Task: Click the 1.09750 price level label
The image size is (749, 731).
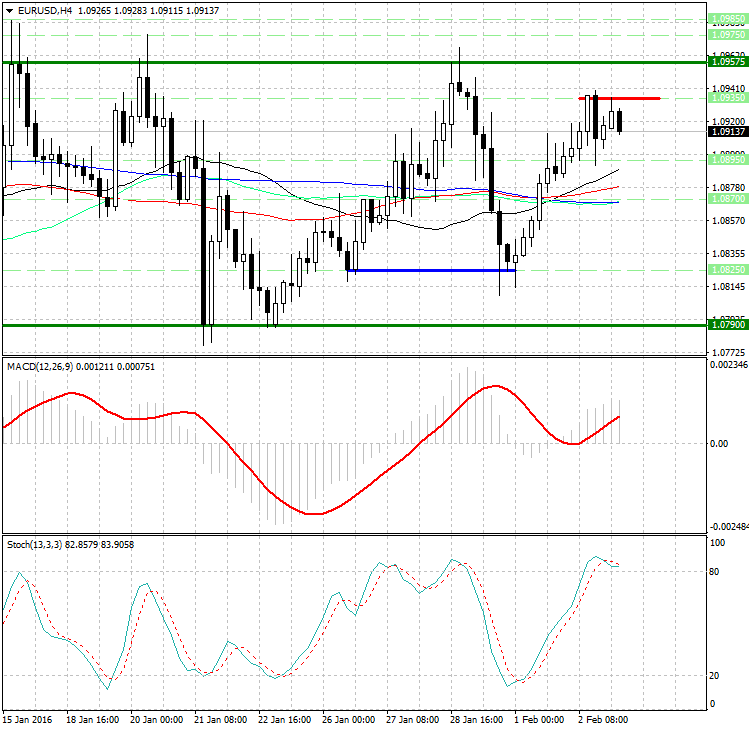Action: point(726,33)
